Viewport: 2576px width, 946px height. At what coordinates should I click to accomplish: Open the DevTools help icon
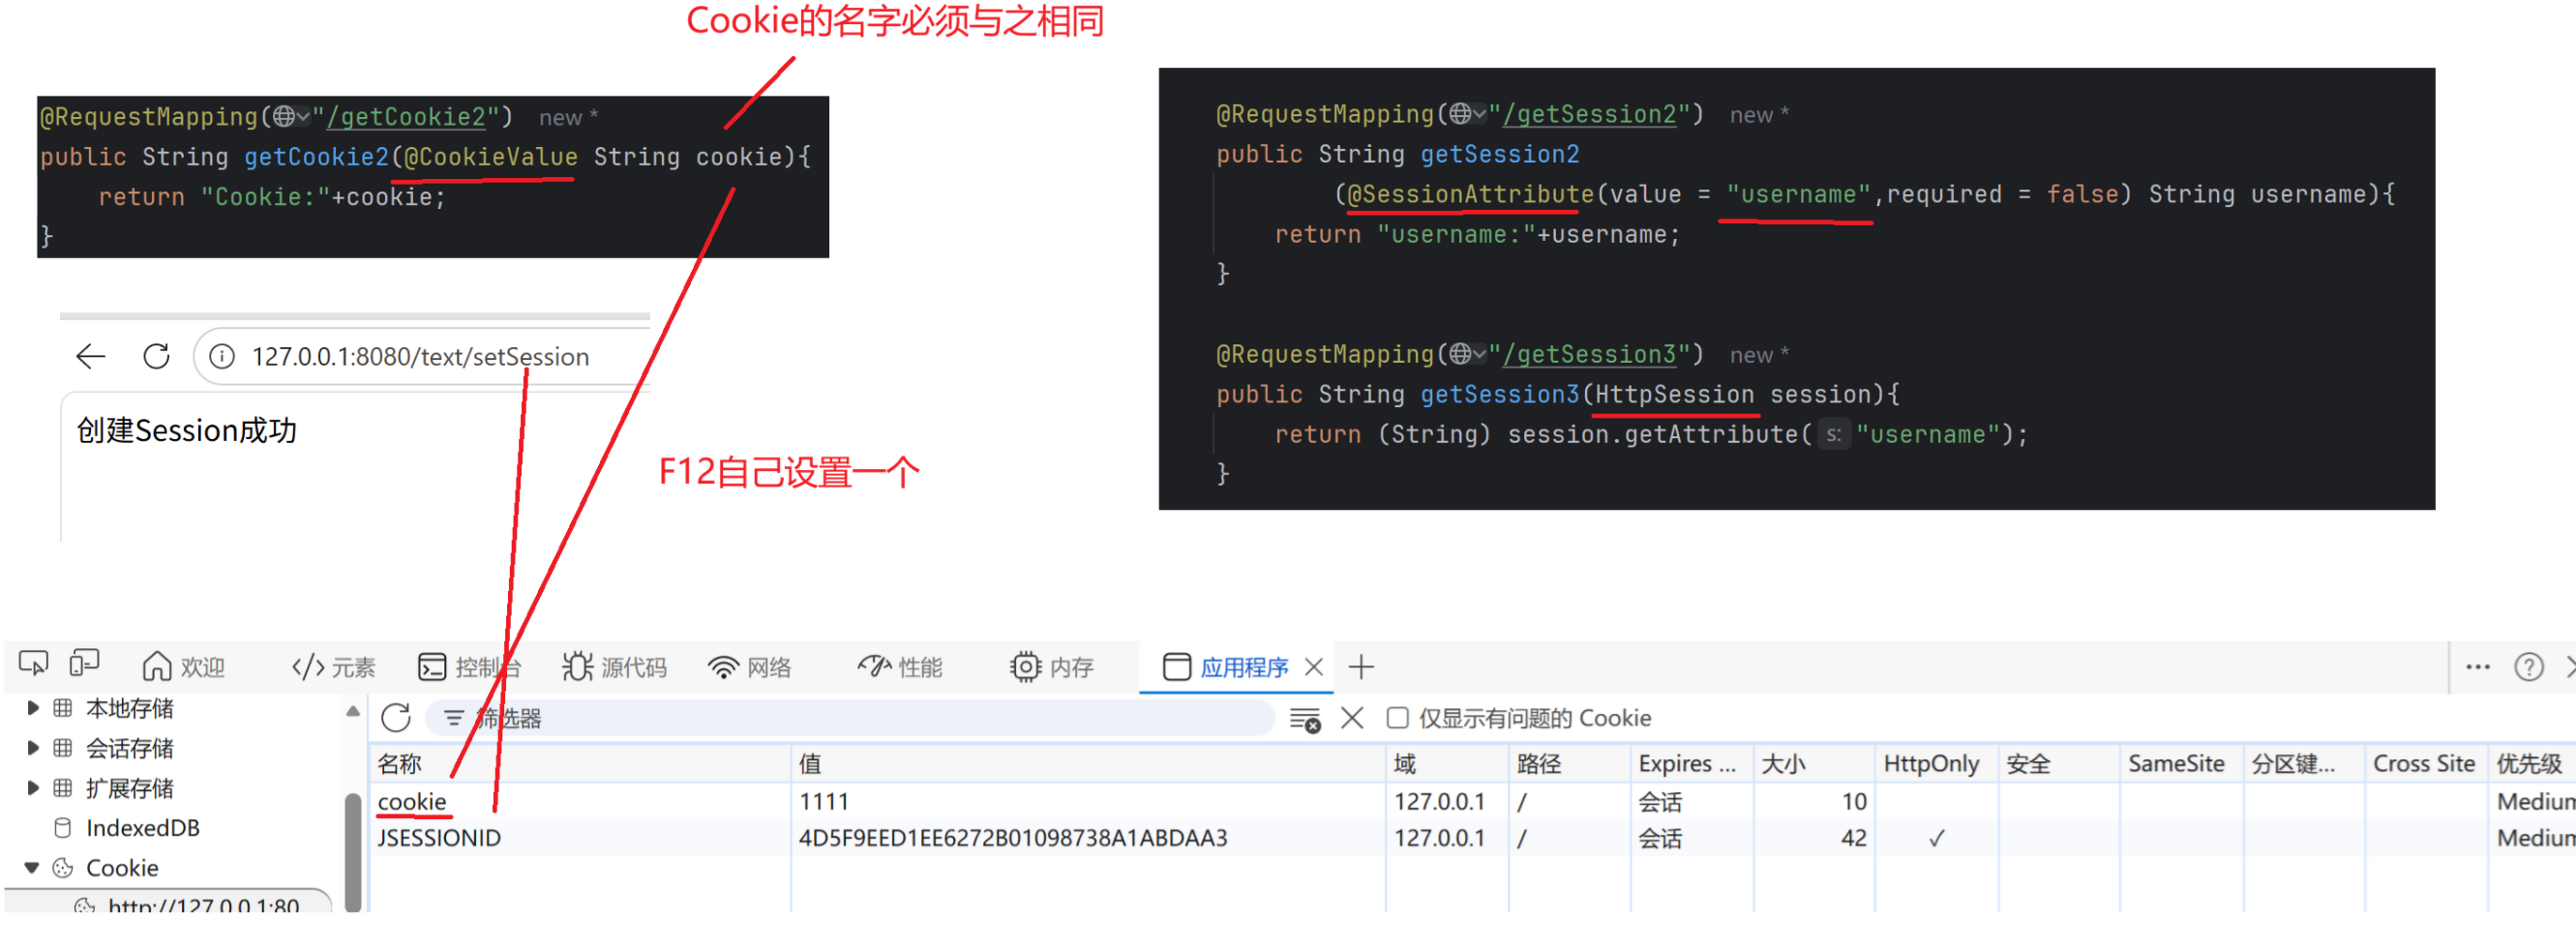[x=2528, y=667]
